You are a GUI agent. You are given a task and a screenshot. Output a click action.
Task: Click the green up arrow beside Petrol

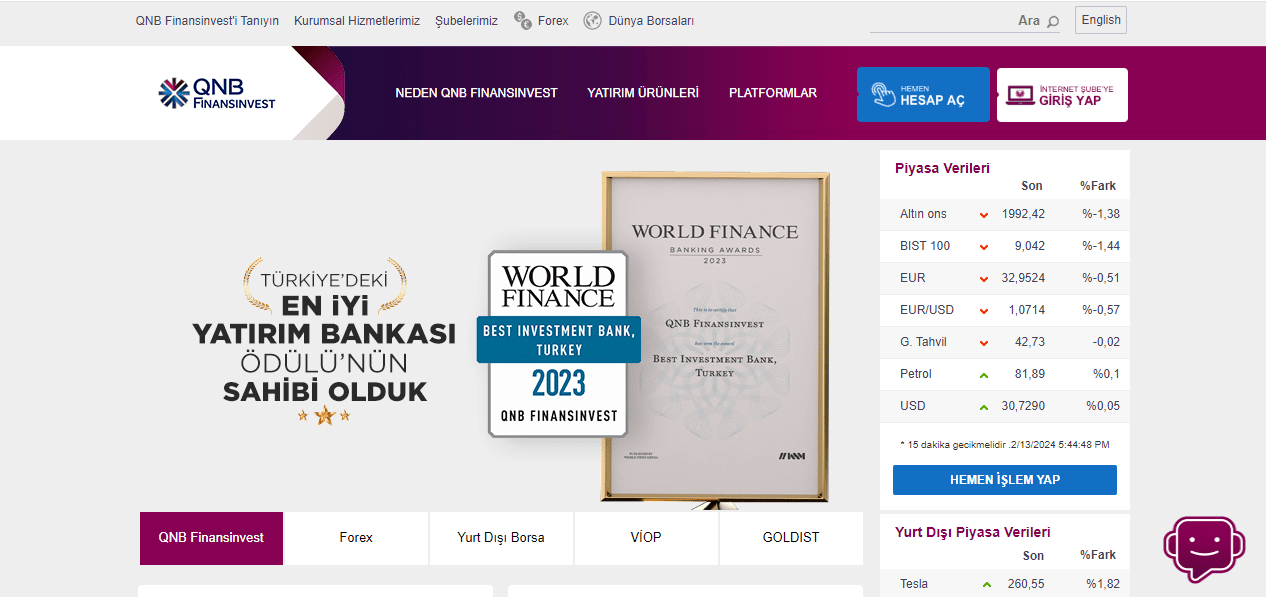click(x=984, y=375)
